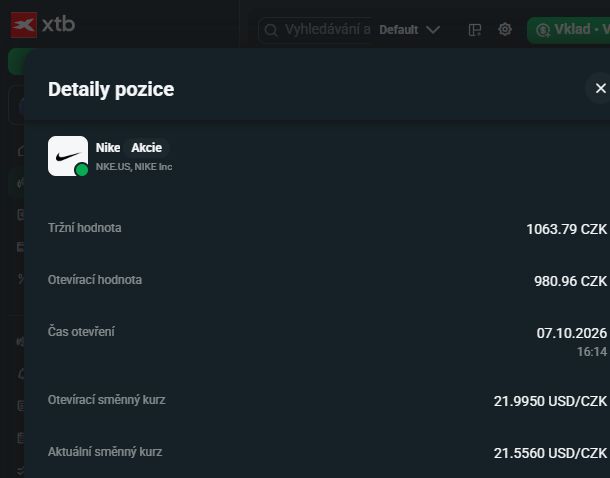Click the Nike swoosh logo thumbnail
The width and height of the screenshot is (610, 478).
[x=68, y=156]
